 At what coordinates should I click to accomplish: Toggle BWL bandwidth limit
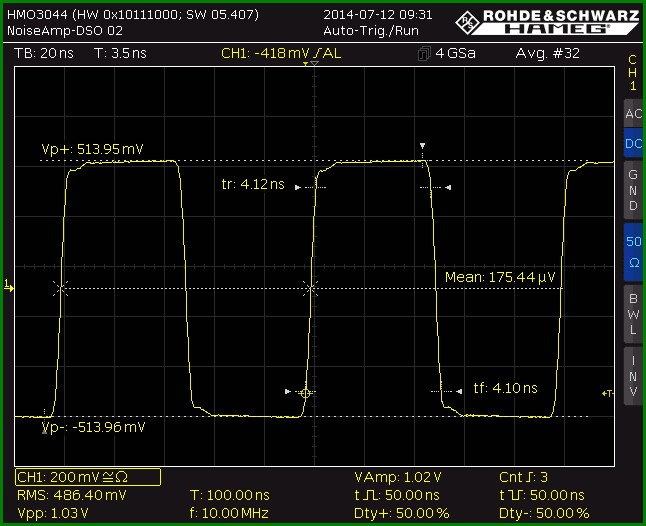pos(633,314)
